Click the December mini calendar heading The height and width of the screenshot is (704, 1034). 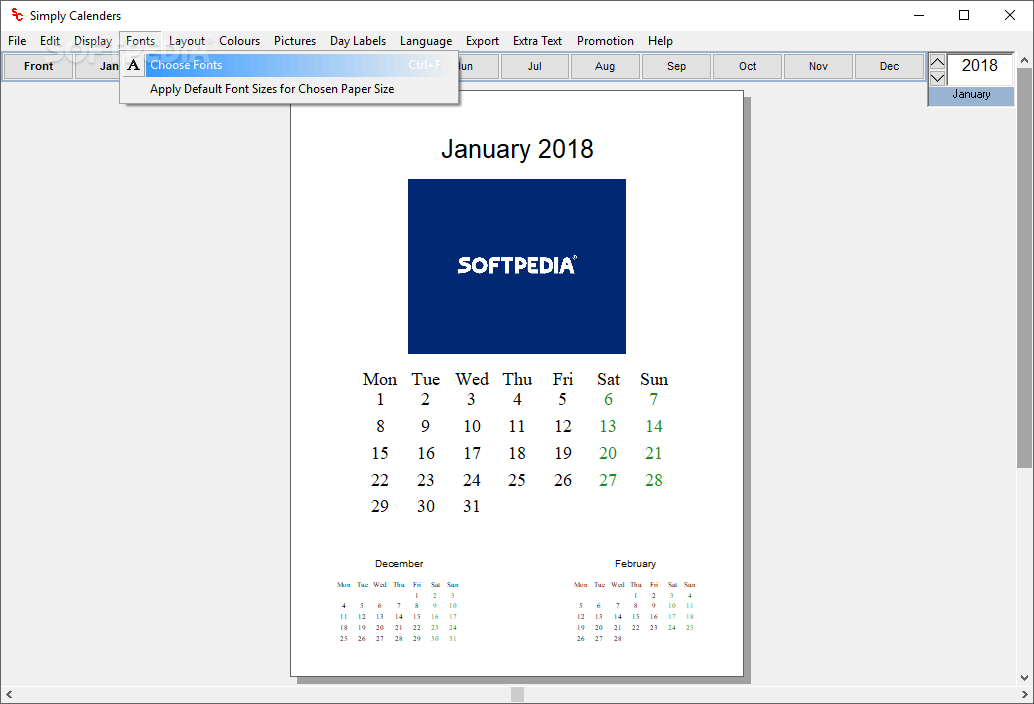pos(399,564)
